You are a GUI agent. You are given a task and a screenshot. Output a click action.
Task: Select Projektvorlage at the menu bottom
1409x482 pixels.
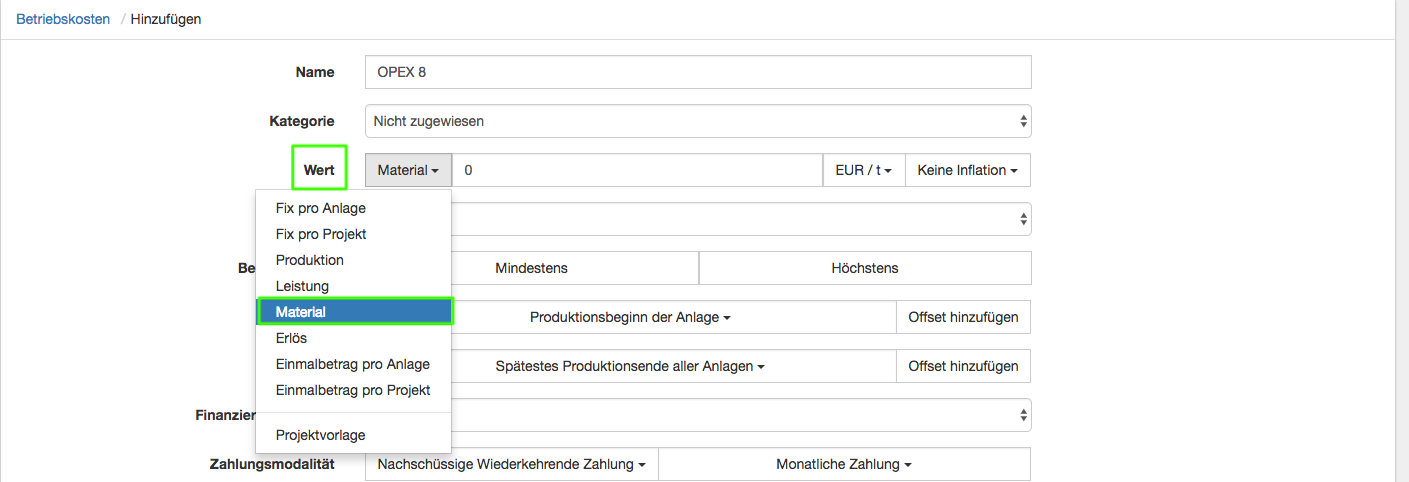point(321,435)
